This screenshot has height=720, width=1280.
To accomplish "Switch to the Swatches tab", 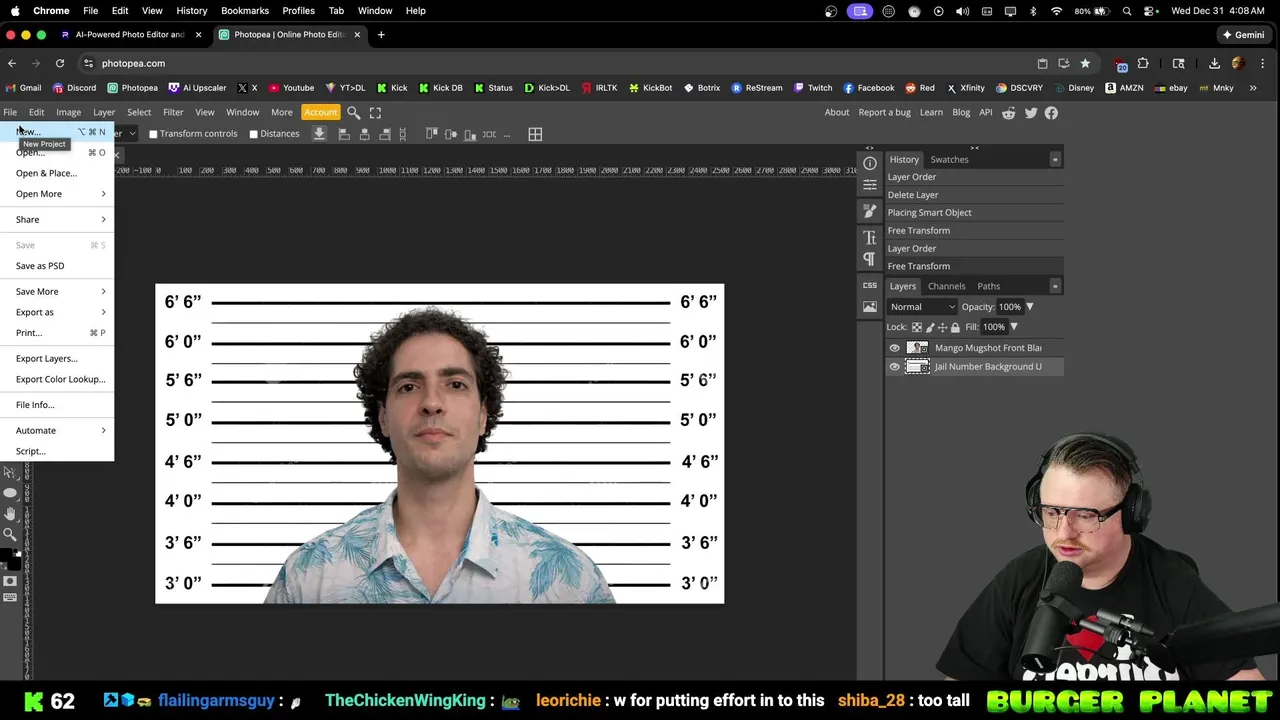I will coord(949,160).
